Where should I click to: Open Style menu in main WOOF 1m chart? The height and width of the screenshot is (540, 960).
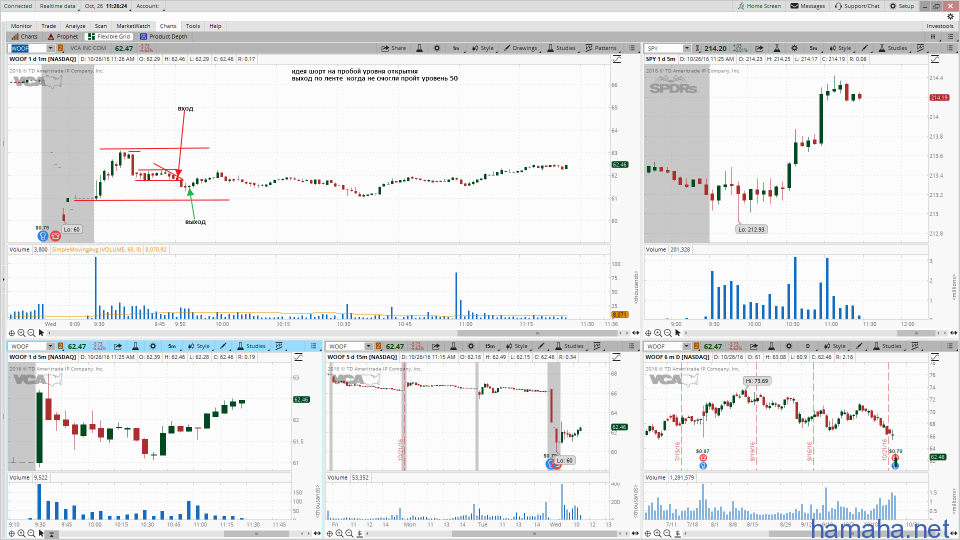[482, 48]
